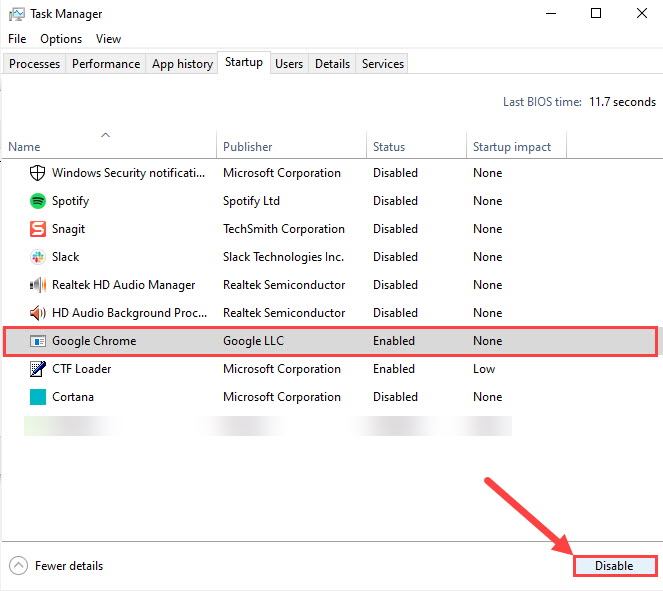The width and height of the screenshot is (663, 591).
Task: Sort list by Name column header
Action: [x=24, y=147]
